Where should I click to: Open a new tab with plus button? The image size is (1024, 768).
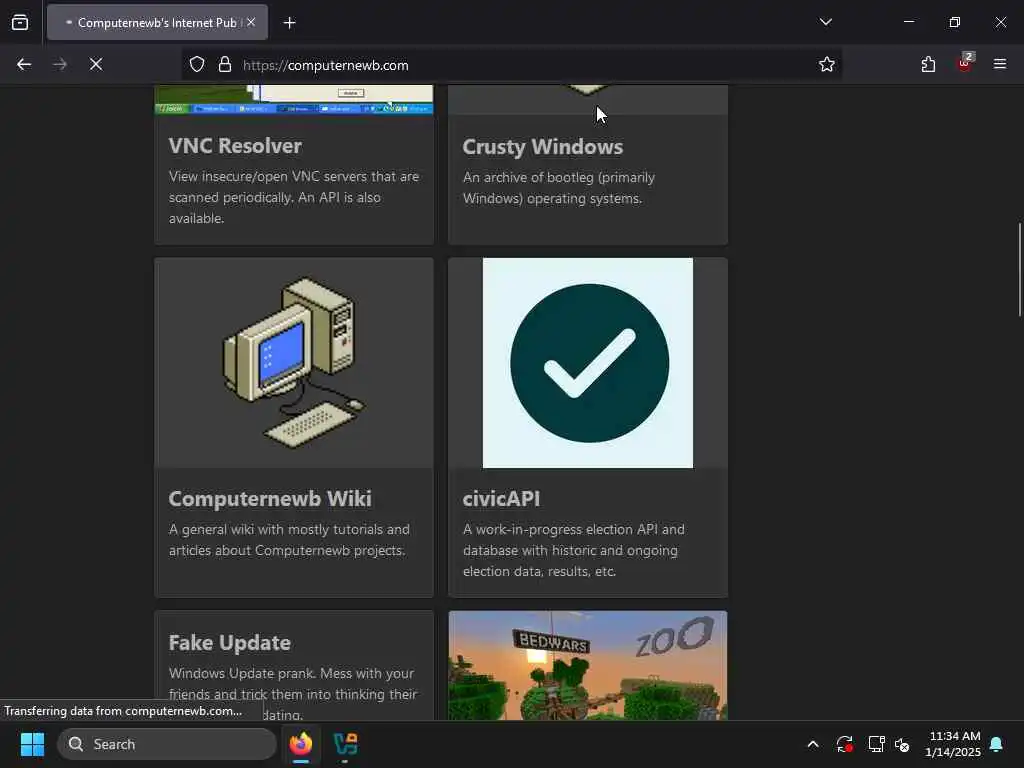tap(289, 23)
